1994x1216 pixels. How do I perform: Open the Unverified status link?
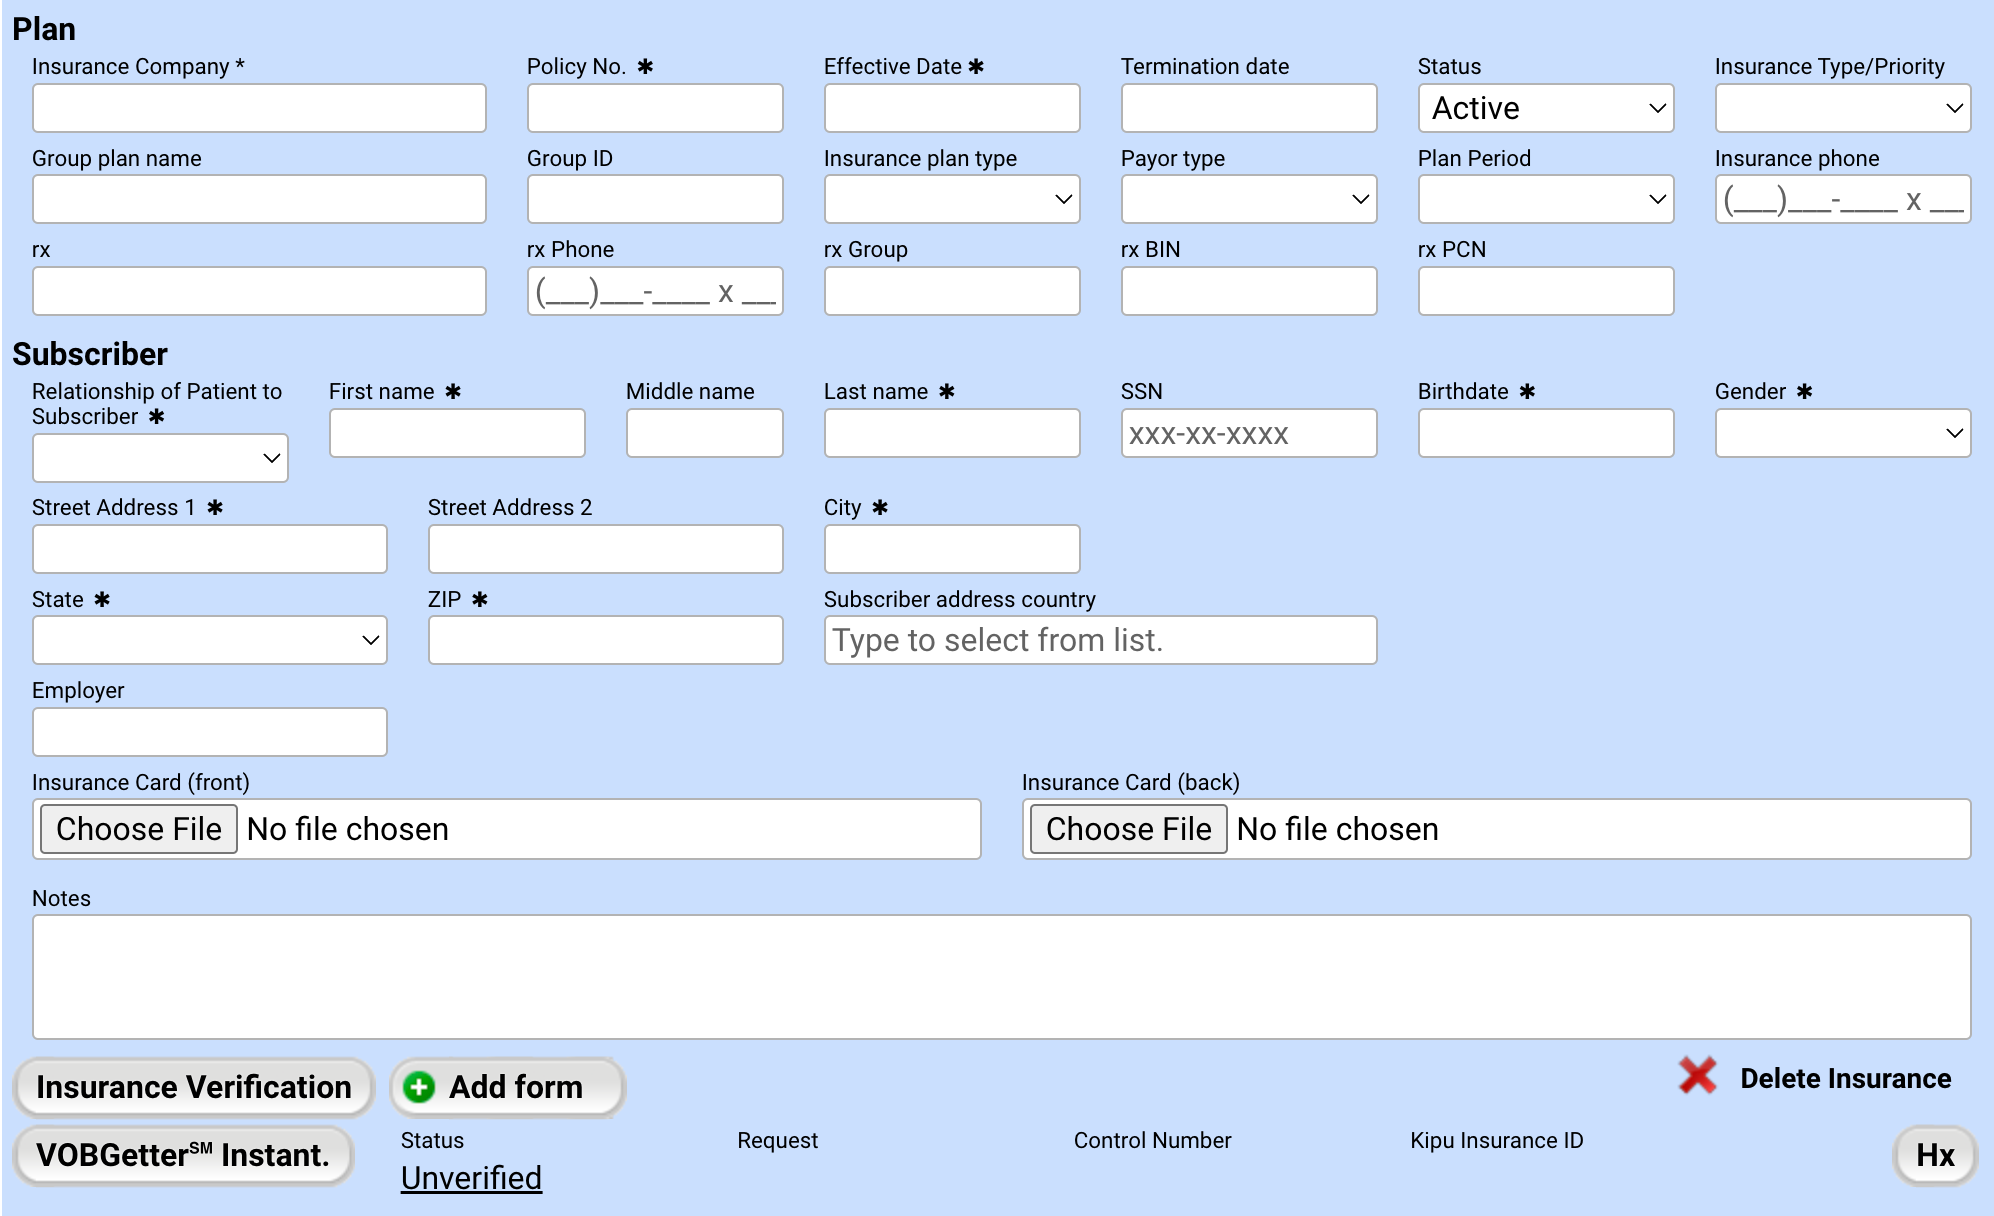coord(471,1178)
